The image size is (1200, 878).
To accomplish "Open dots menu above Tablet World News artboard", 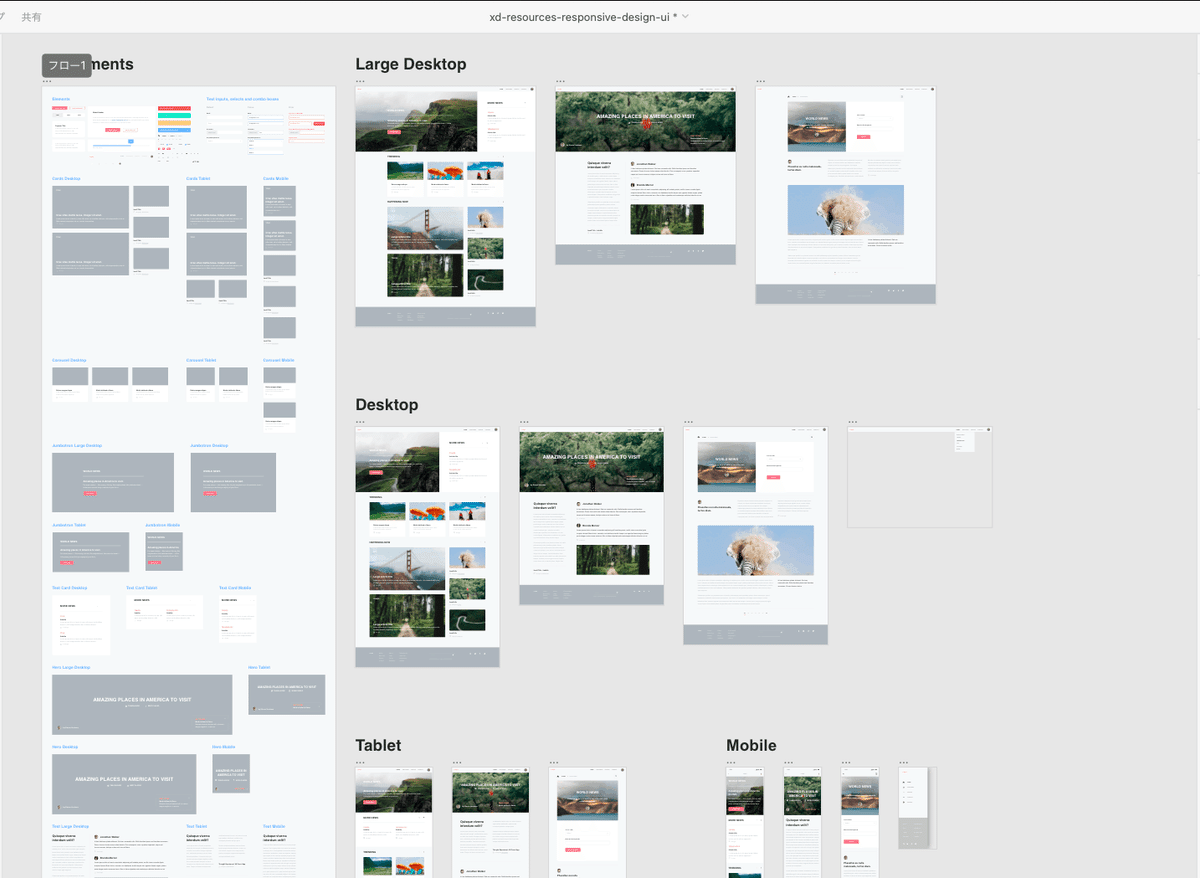I will point(553,763).
